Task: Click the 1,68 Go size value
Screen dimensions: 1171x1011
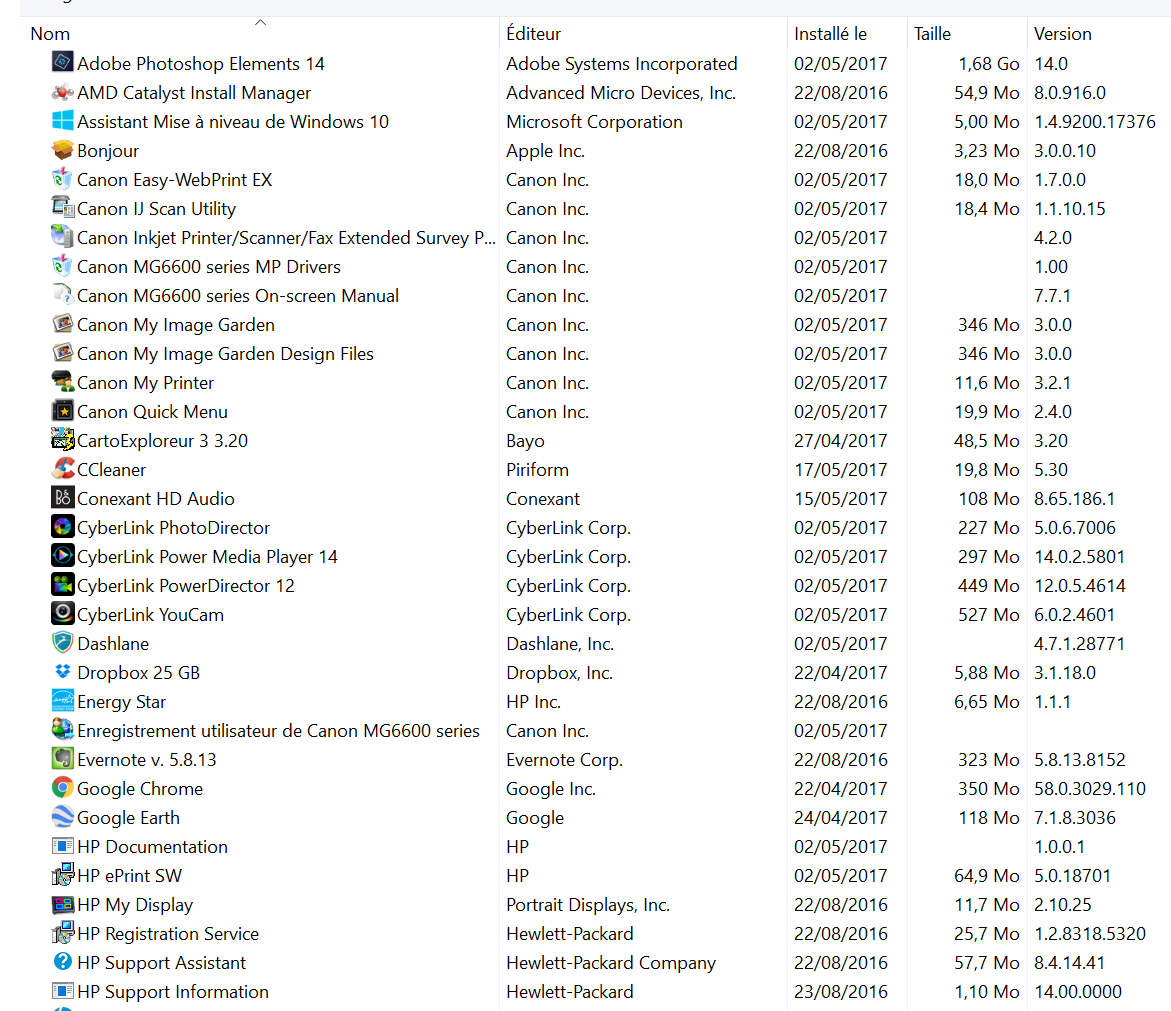Action: coord(989,63)
